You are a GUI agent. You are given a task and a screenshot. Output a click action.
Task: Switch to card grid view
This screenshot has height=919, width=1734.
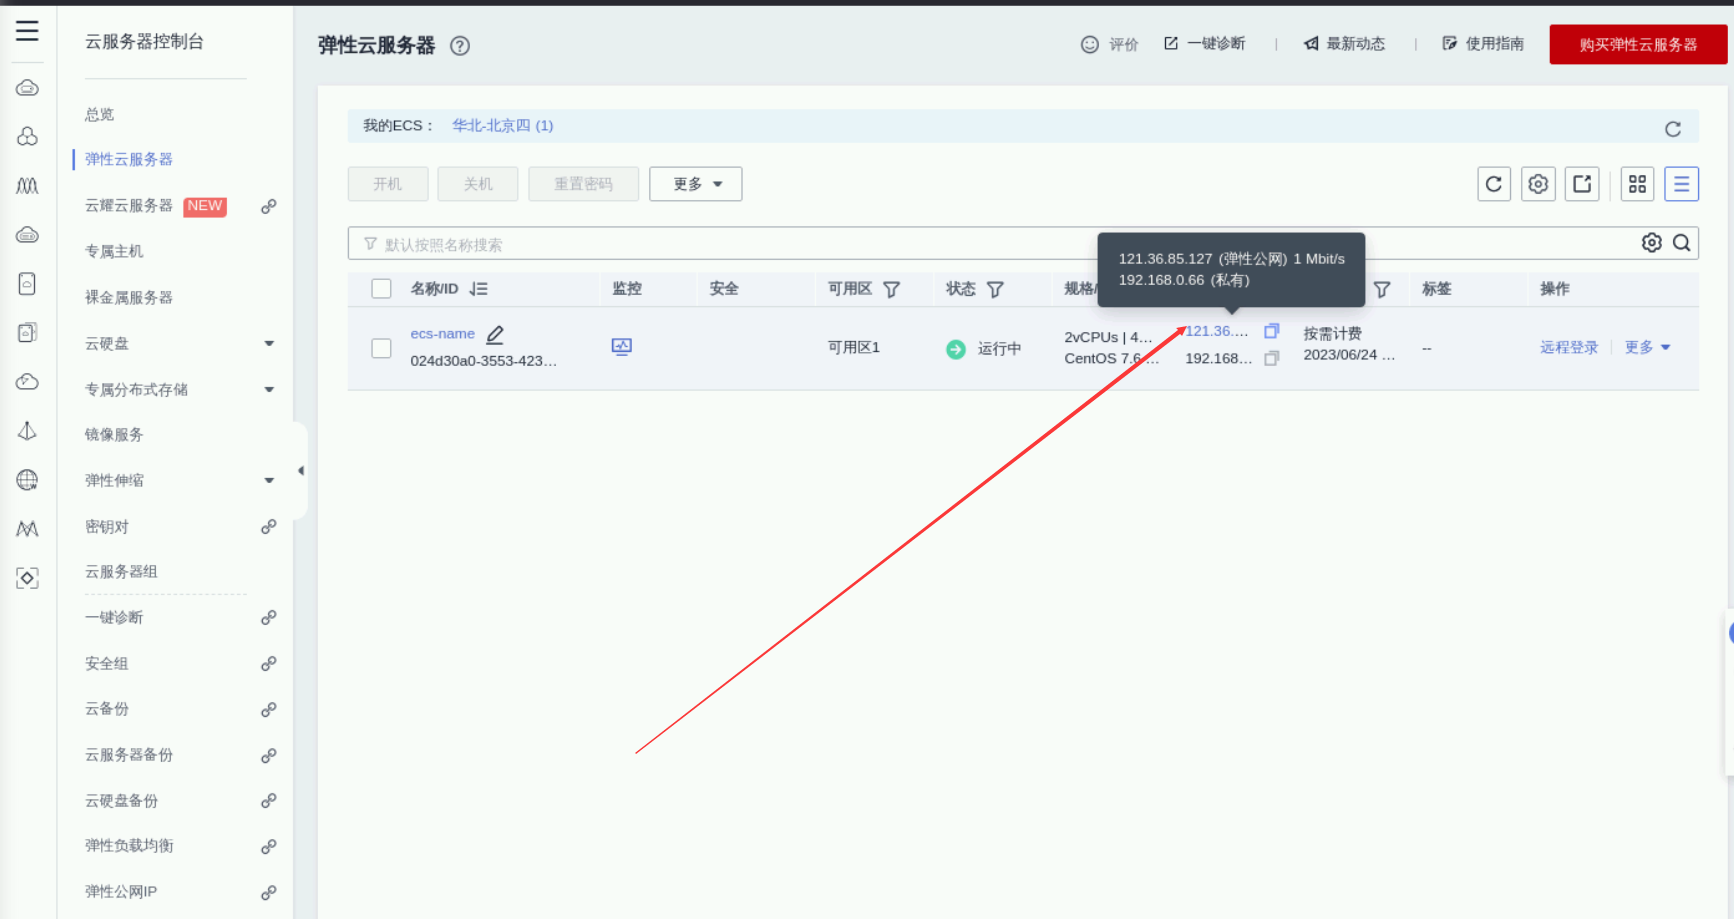[1637, 184]
